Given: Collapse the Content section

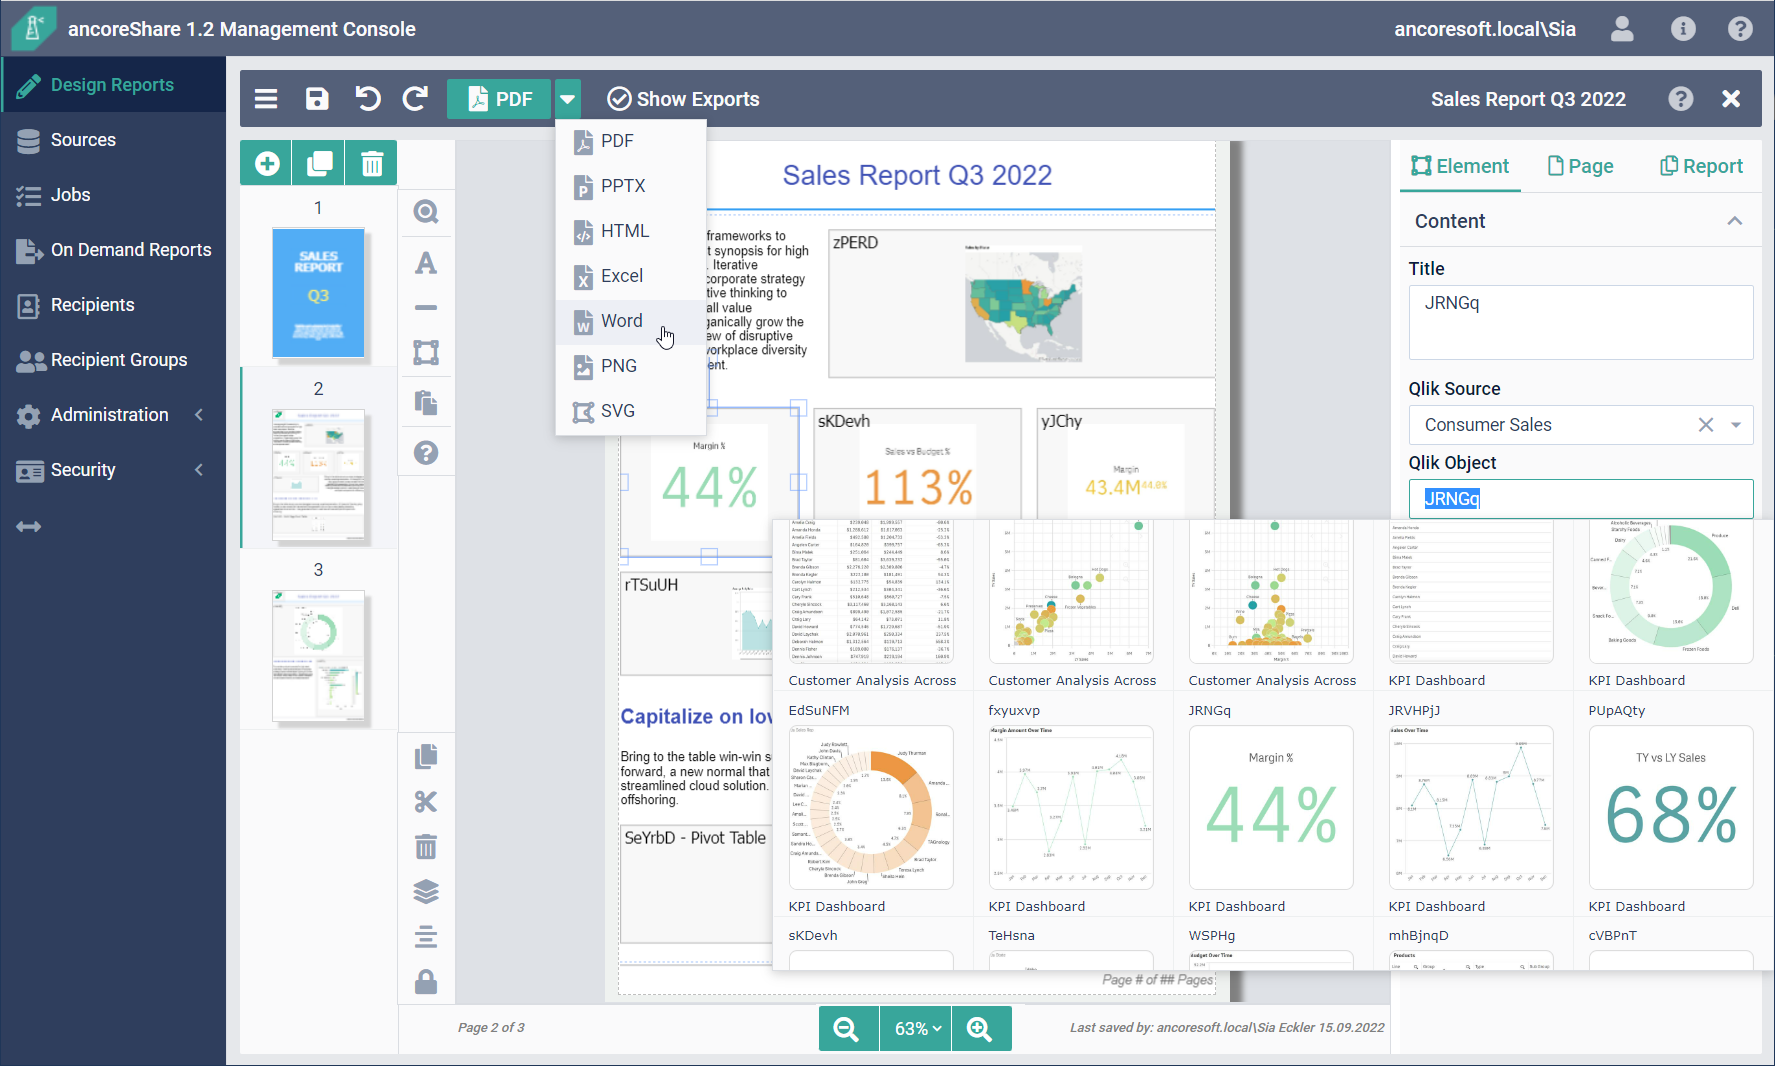Looking at the screenshot, I should coord(1734,221).
